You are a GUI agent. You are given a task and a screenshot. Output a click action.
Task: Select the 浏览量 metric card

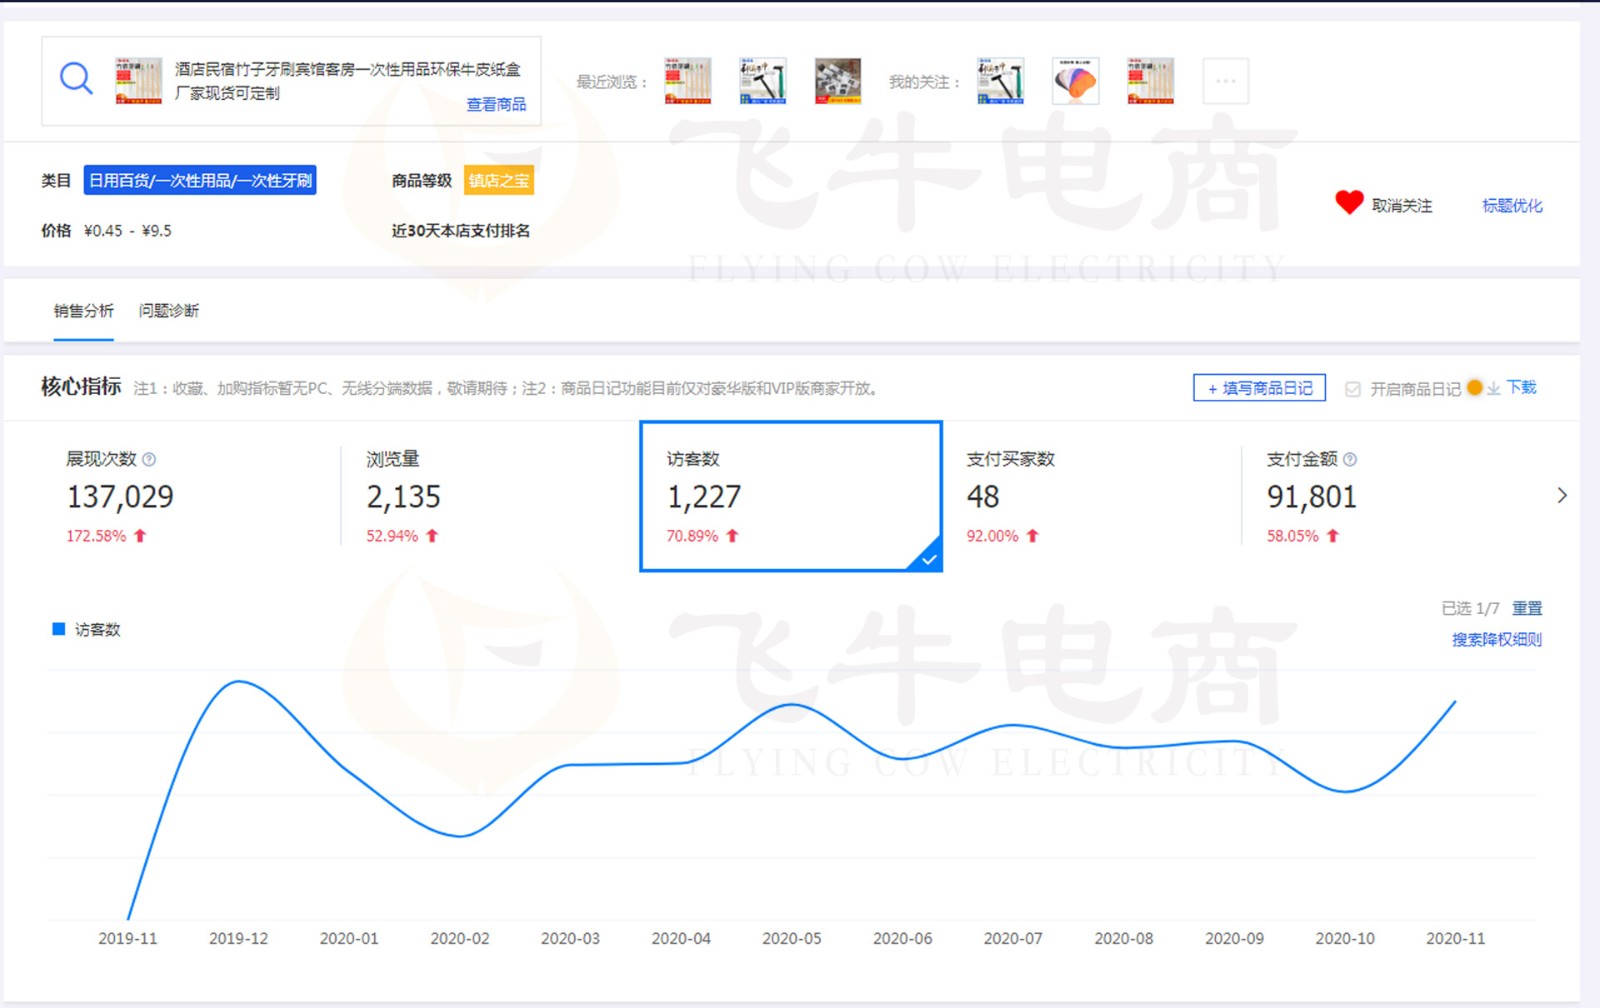(x=490, y=496)
